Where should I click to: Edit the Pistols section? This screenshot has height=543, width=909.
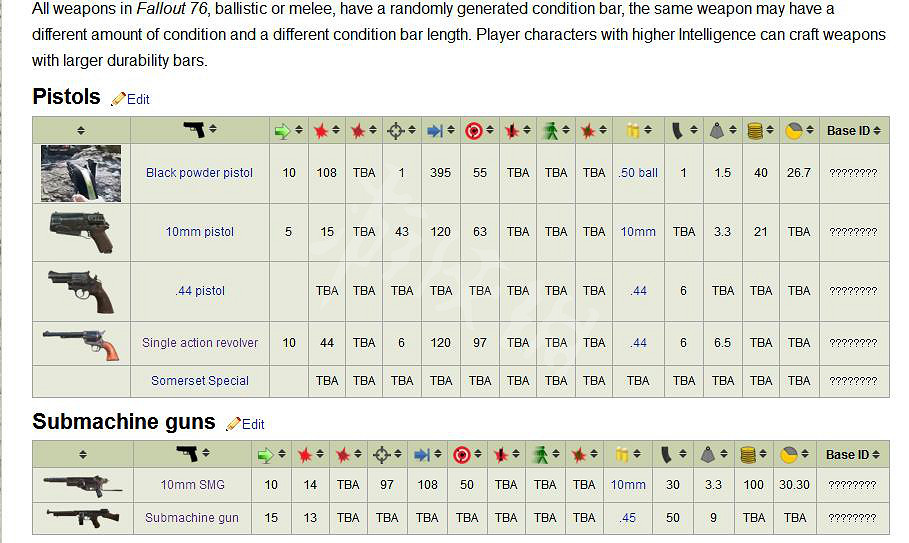[x=137, y=99]
